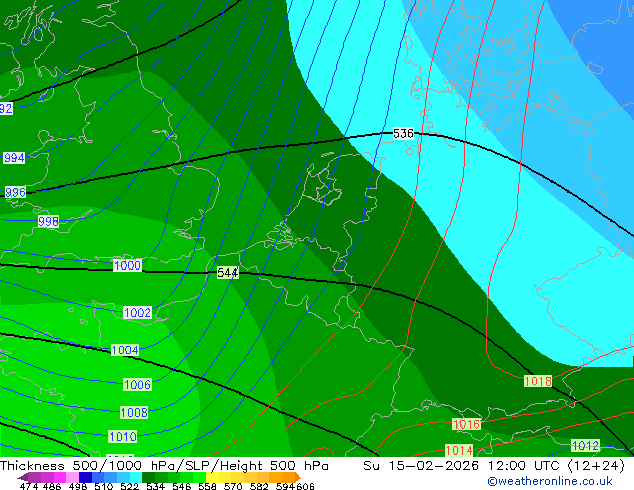This screenshot has height=490, width=634.
Task: Click the legend value 546
Action: click(182, 486)
